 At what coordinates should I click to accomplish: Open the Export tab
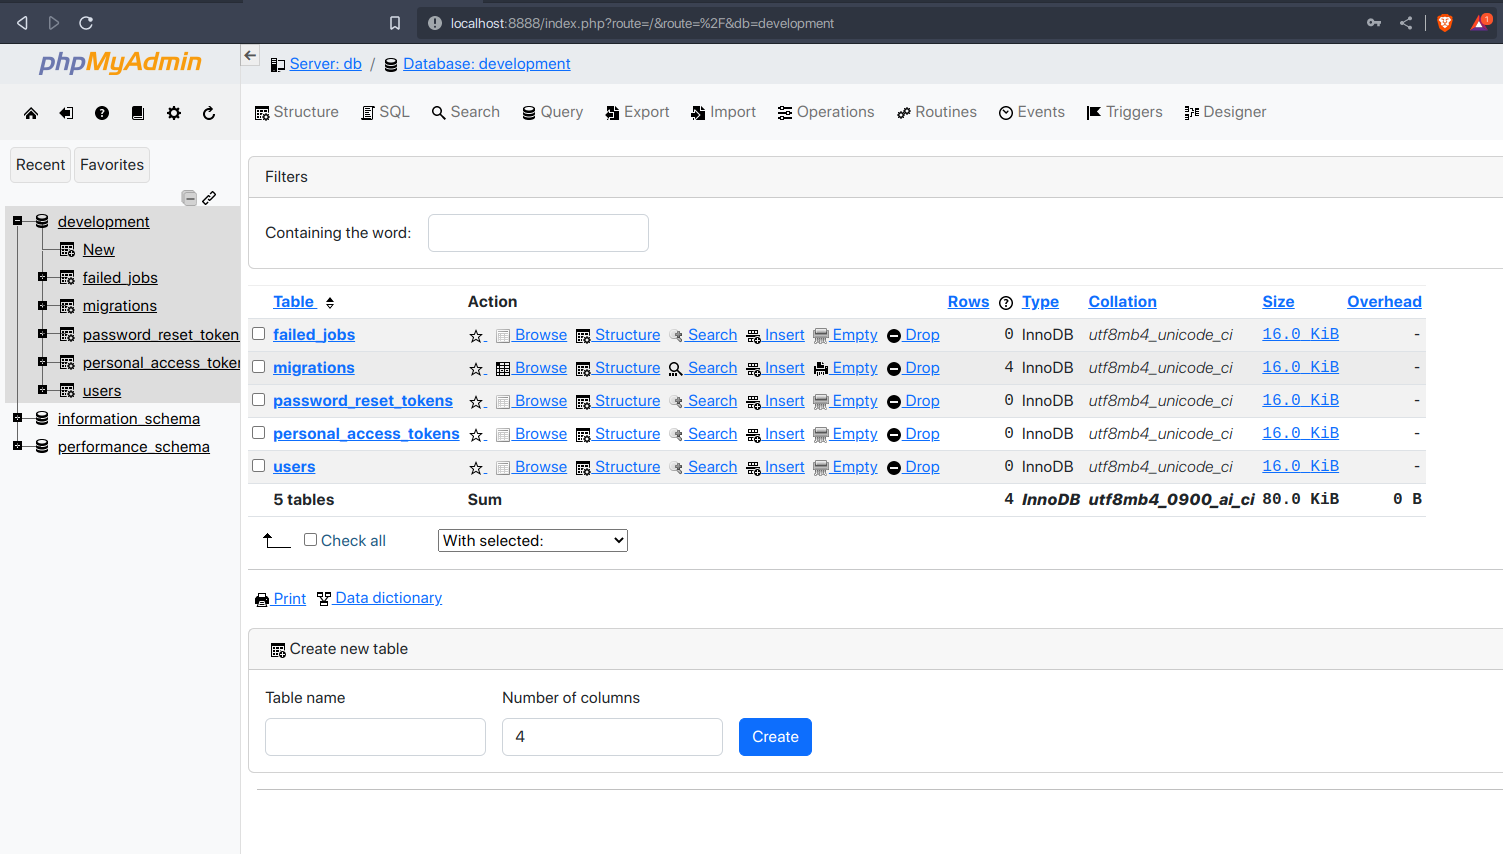(637, 112)
